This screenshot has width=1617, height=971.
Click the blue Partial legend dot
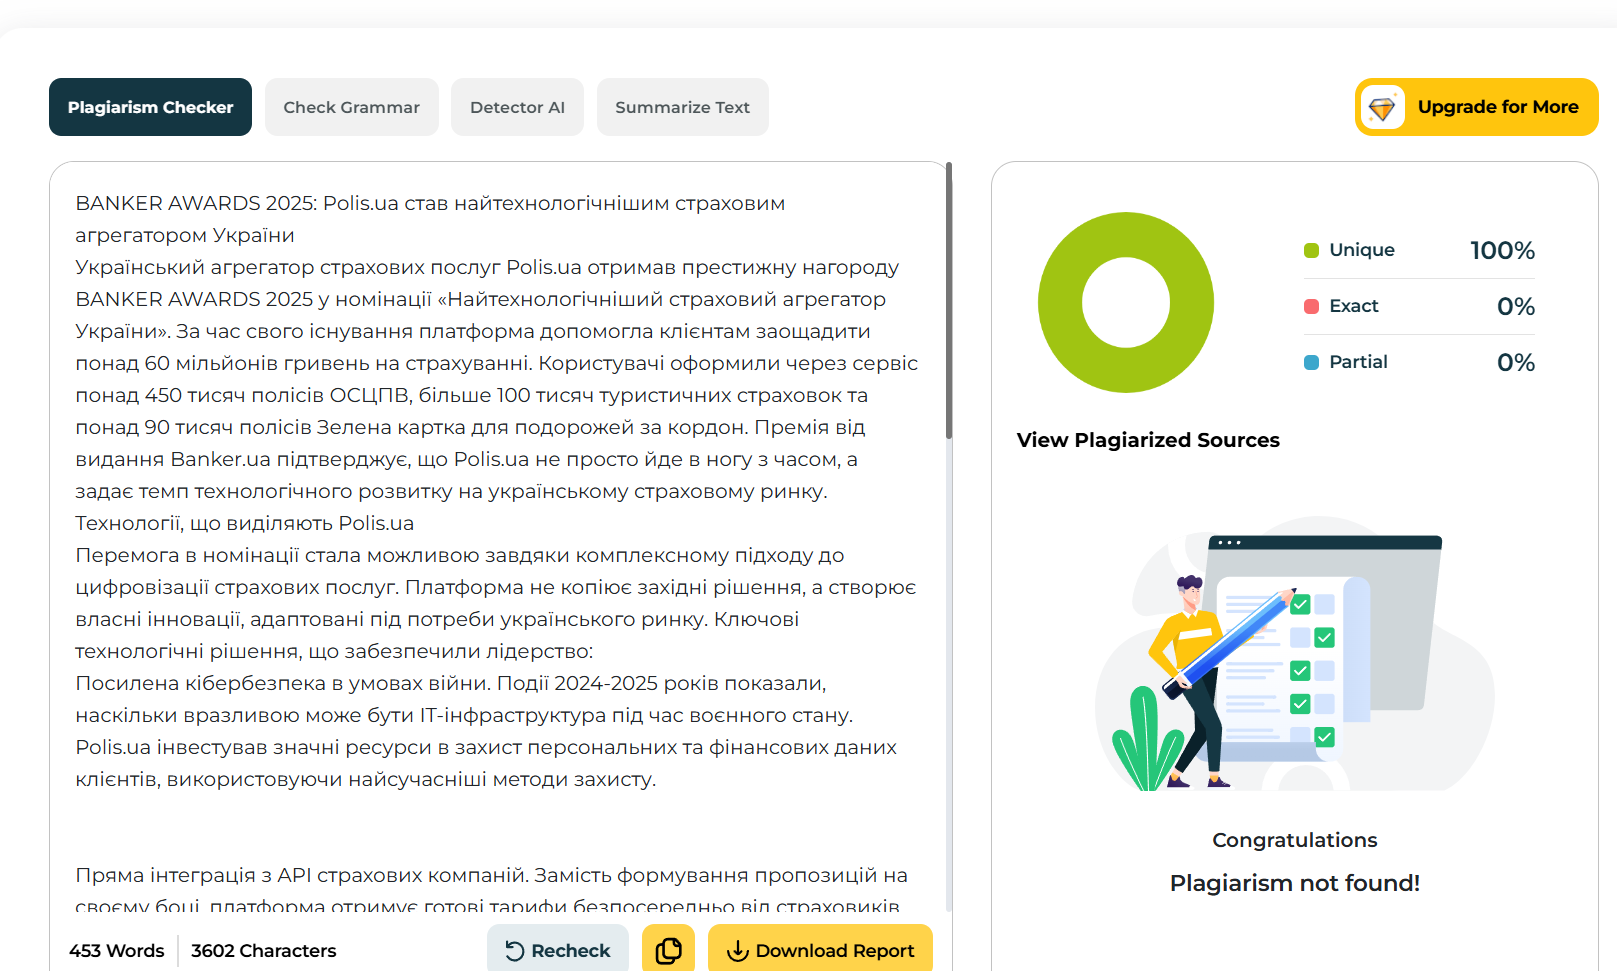click(1311, 362)
